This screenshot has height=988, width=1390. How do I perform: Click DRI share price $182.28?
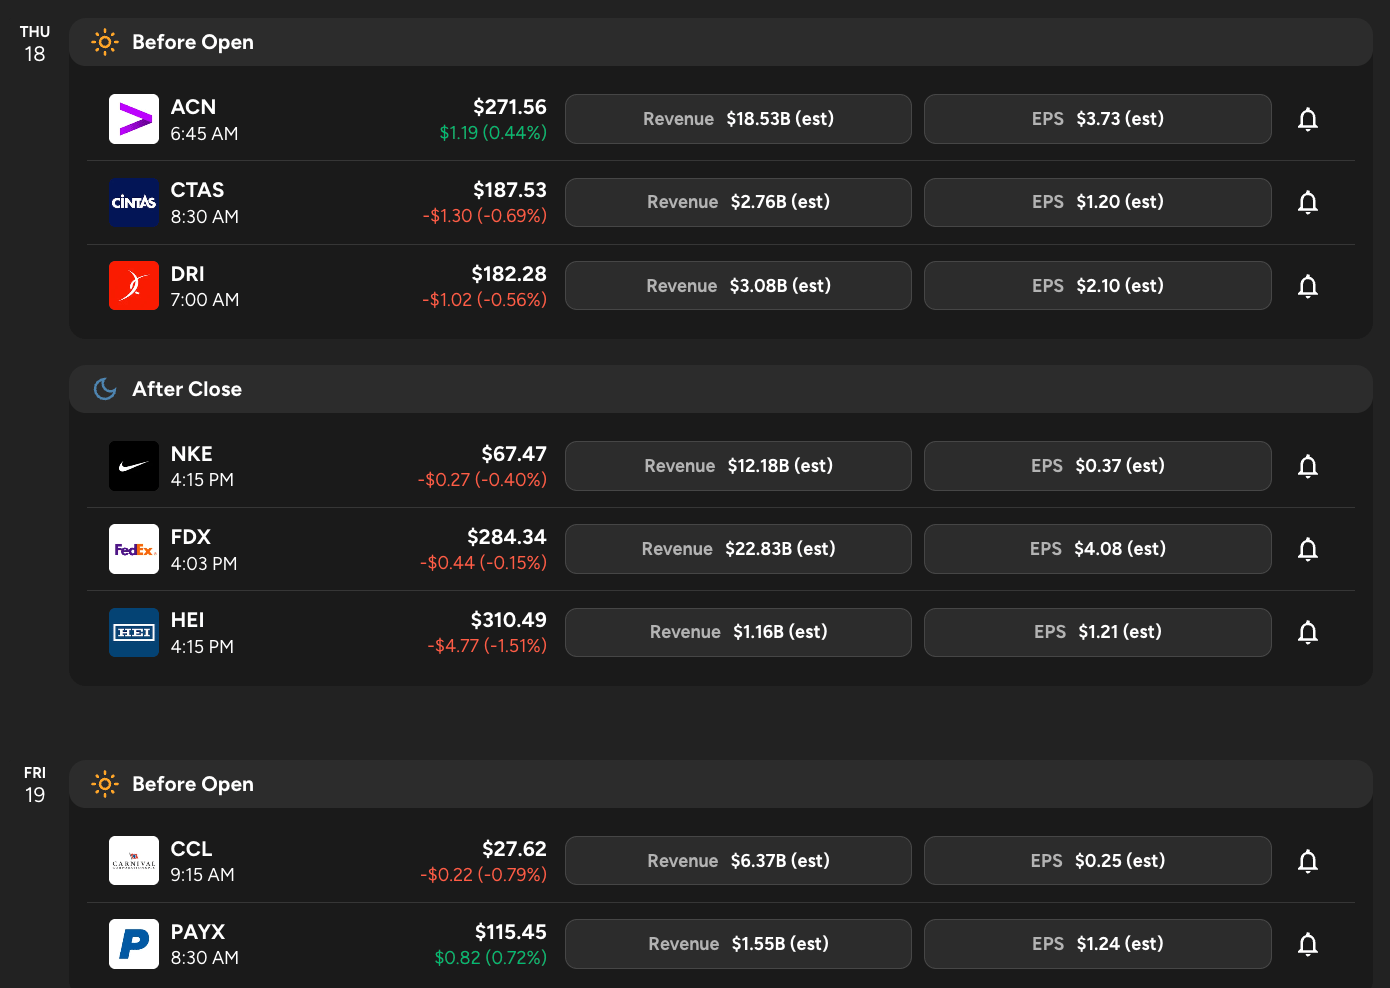tap(509, 274)
